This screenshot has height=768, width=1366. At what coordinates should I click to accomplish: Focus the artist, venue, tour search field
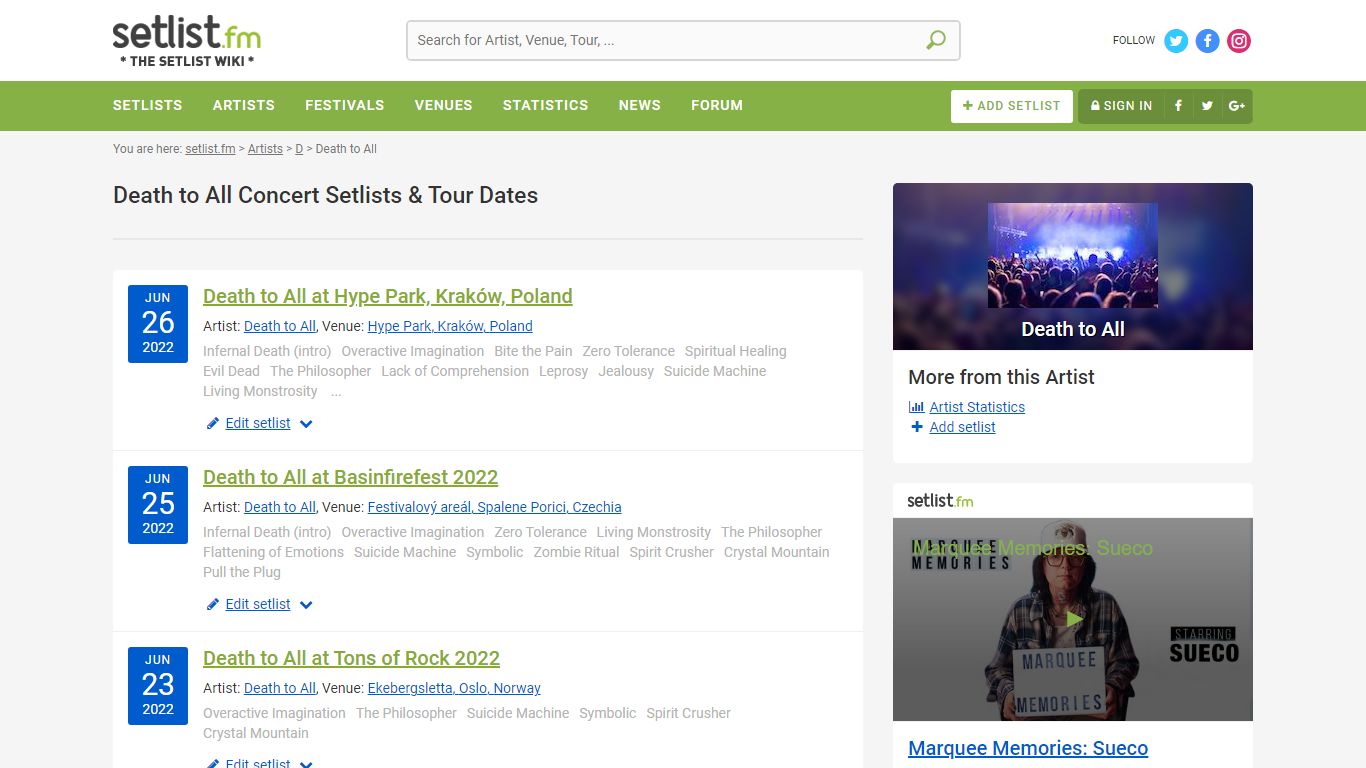(x=683, y=40)
